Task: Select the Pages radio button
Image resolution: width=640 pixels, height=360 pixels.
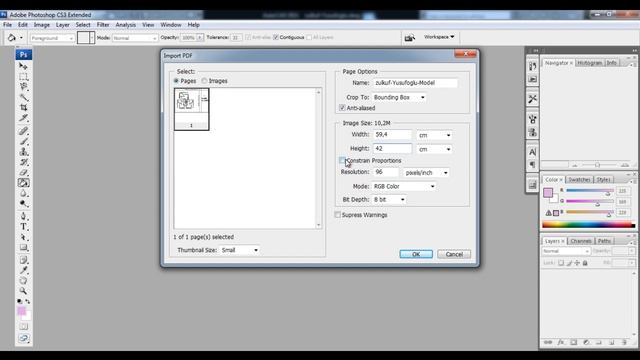Action: tap(176, 81)
